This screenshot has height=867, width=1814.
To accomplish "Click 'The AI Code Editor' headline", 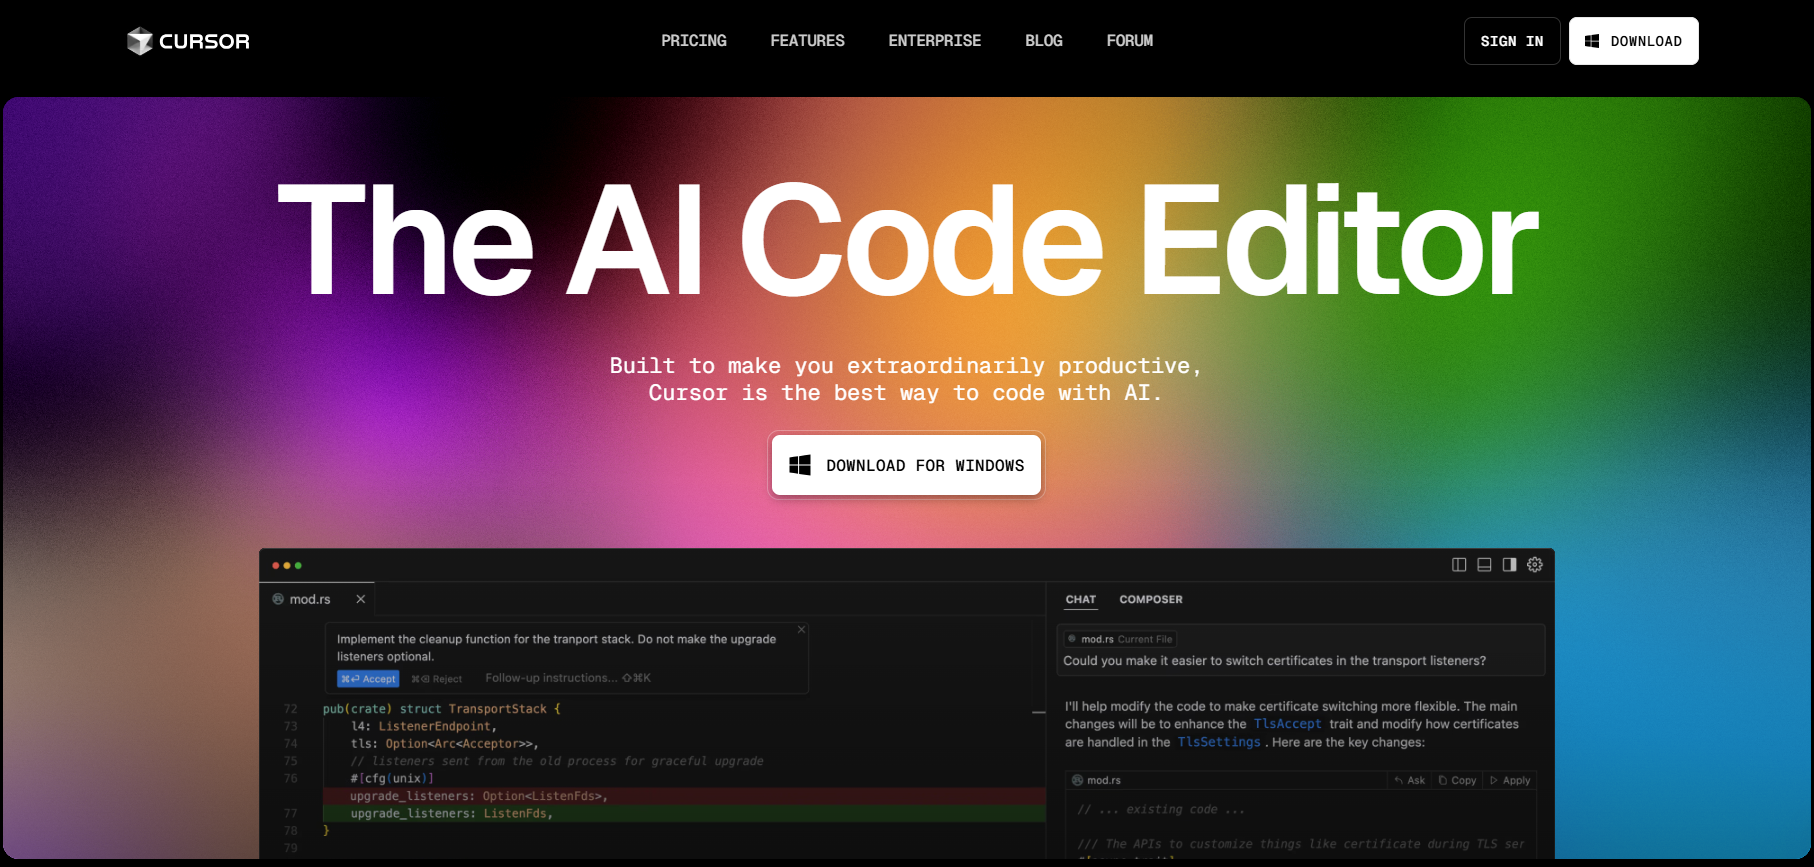I will tap(907, 240).
